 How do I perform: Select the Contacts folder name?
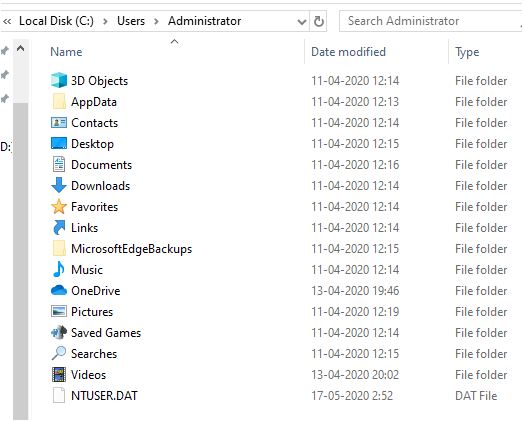tap(94, 123)
